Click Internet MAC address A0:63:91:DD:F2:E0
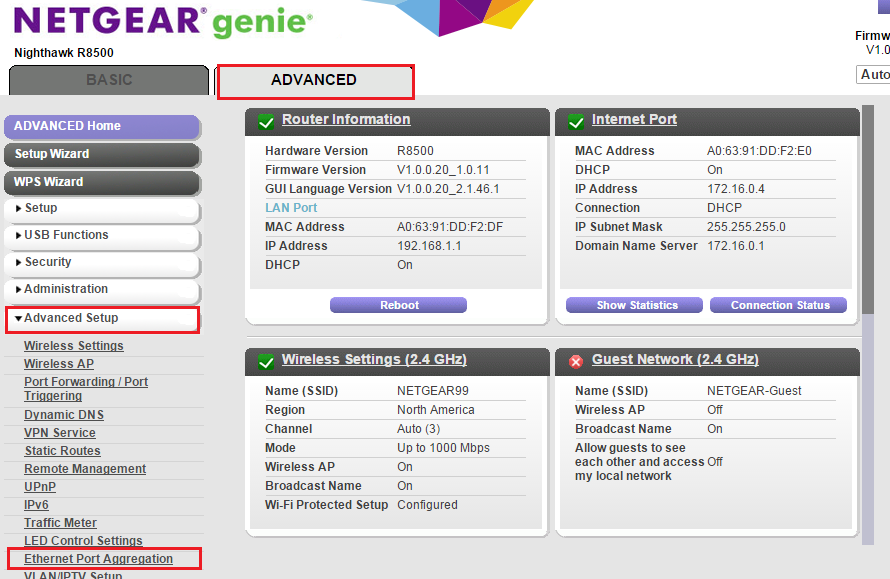Viewport: 890px width, 579px height. pos(759,151)
